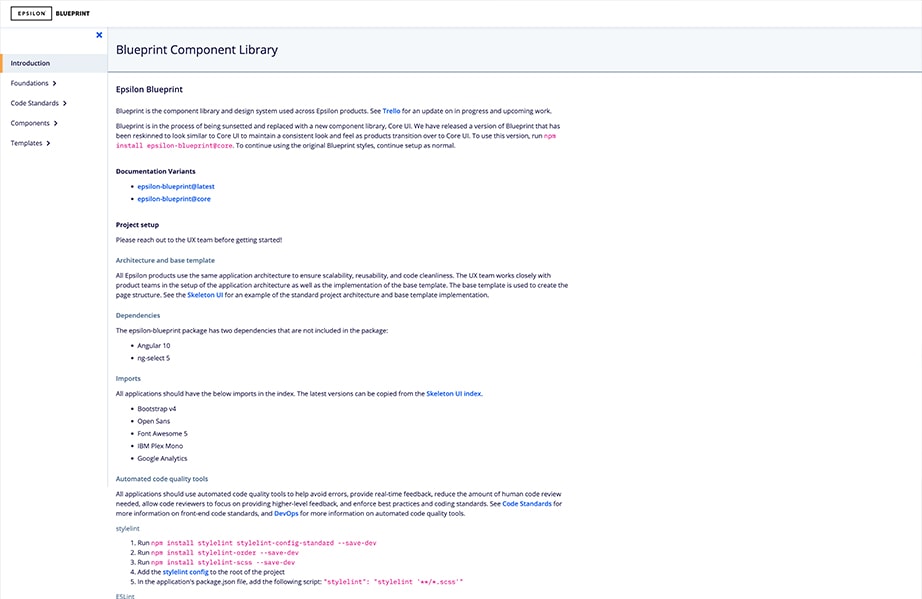This screenshot has width=922, height=599.
Task: Expand the Foundations chevron
Action: [54, 83]
